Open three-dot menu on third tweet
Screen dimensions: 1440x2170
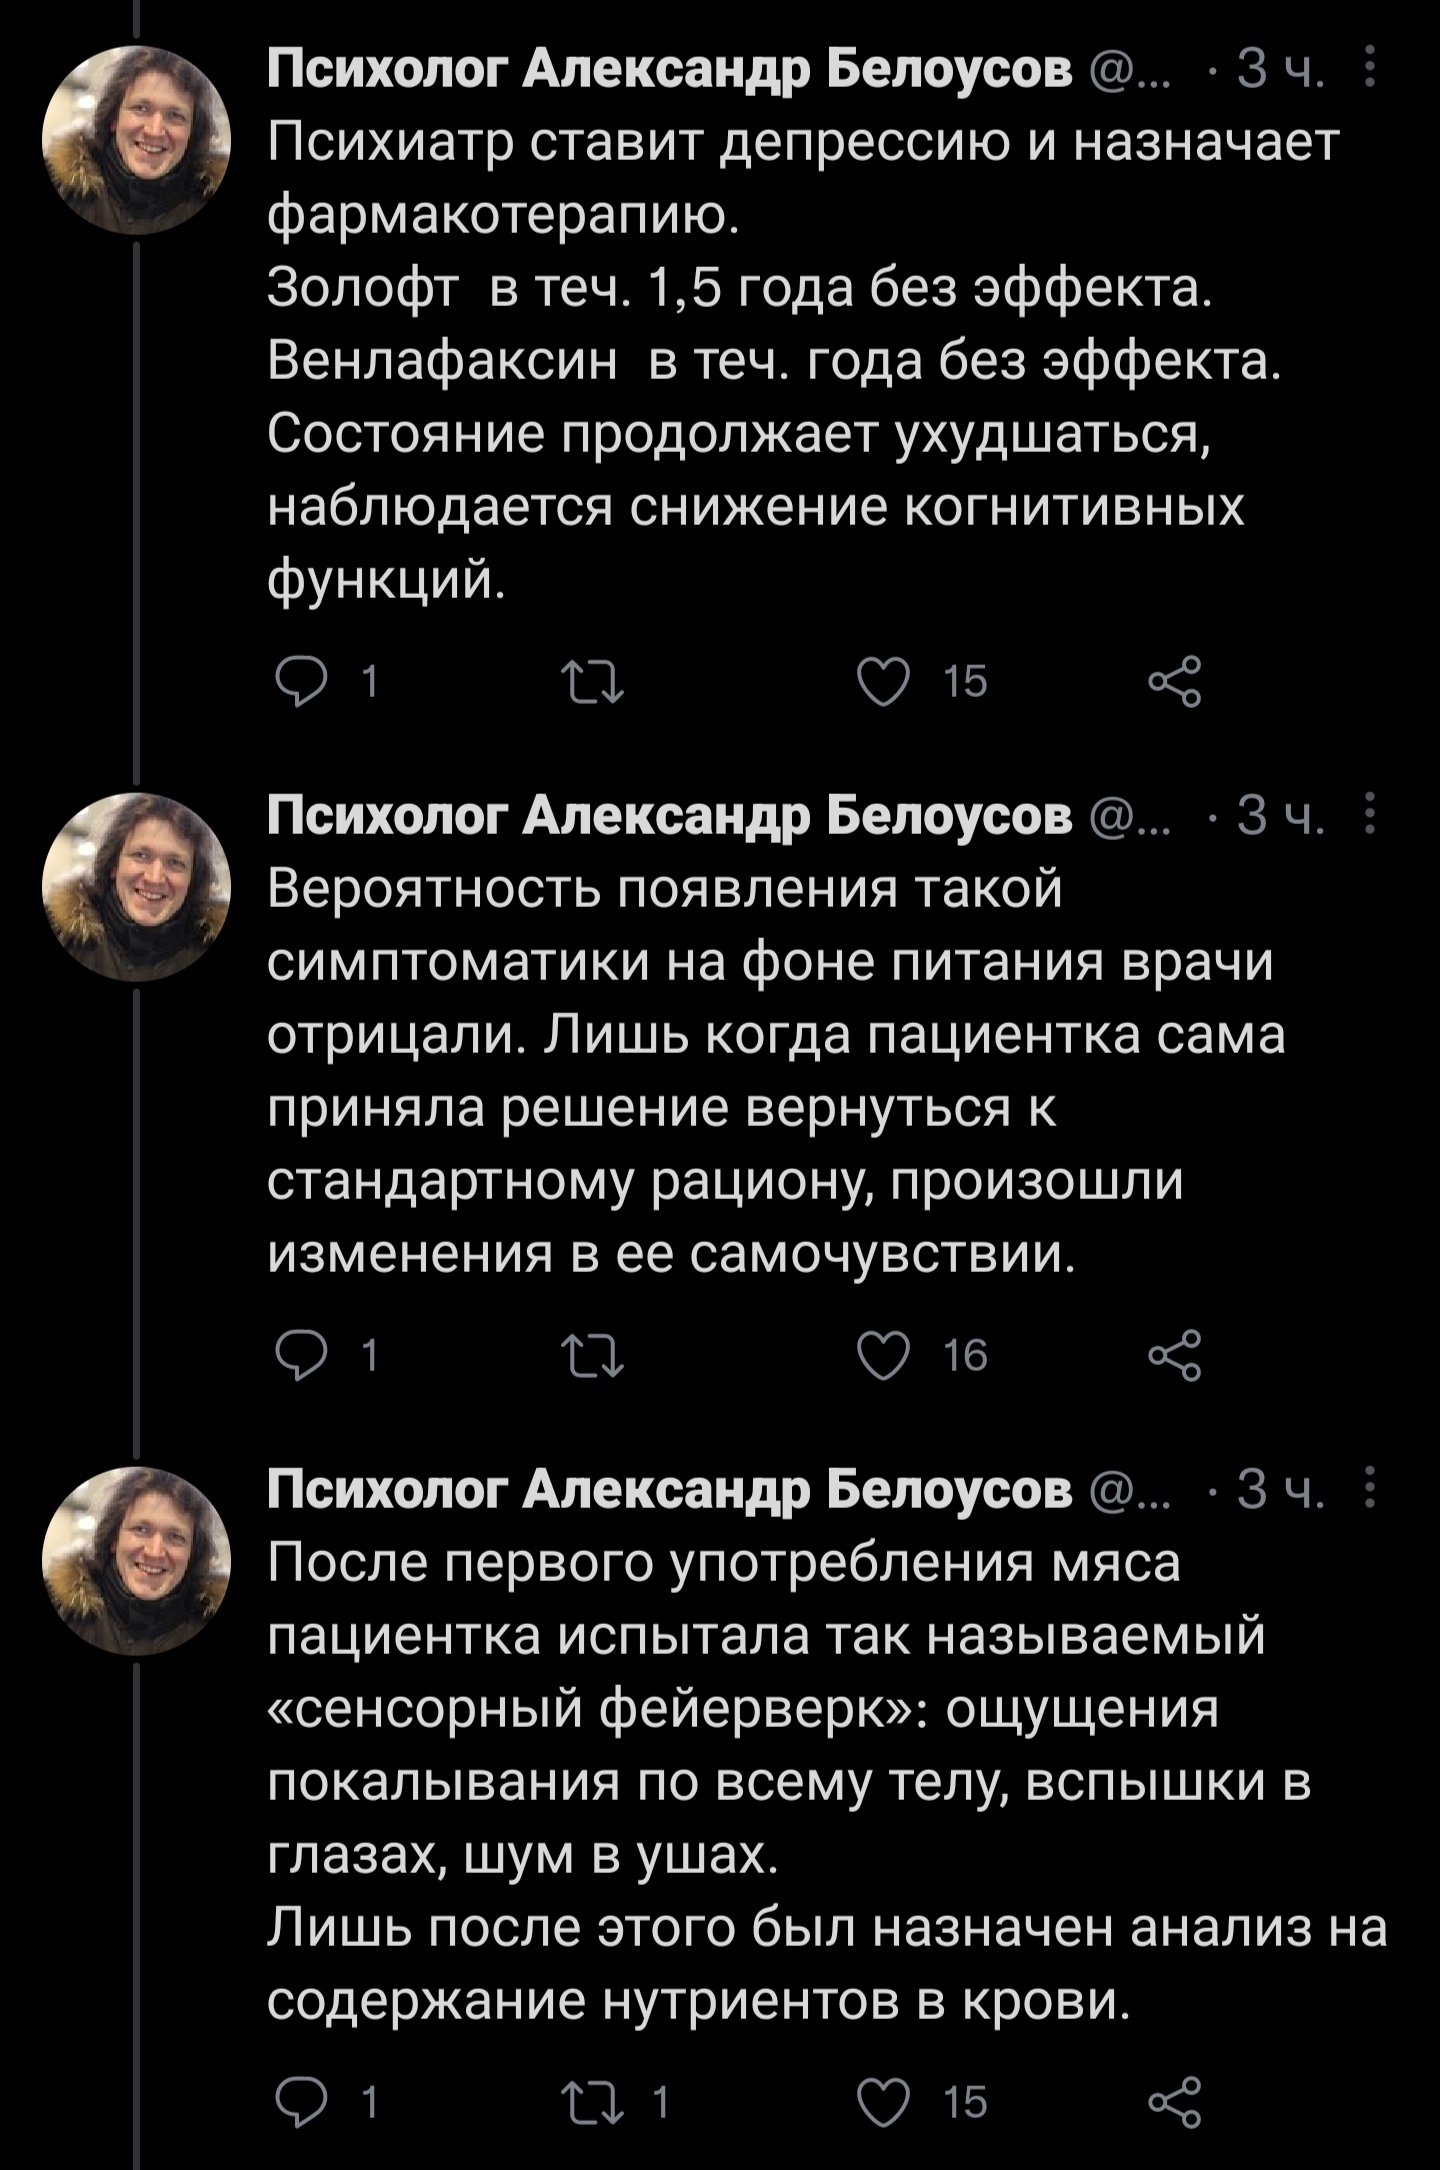click(1371, 1490)
